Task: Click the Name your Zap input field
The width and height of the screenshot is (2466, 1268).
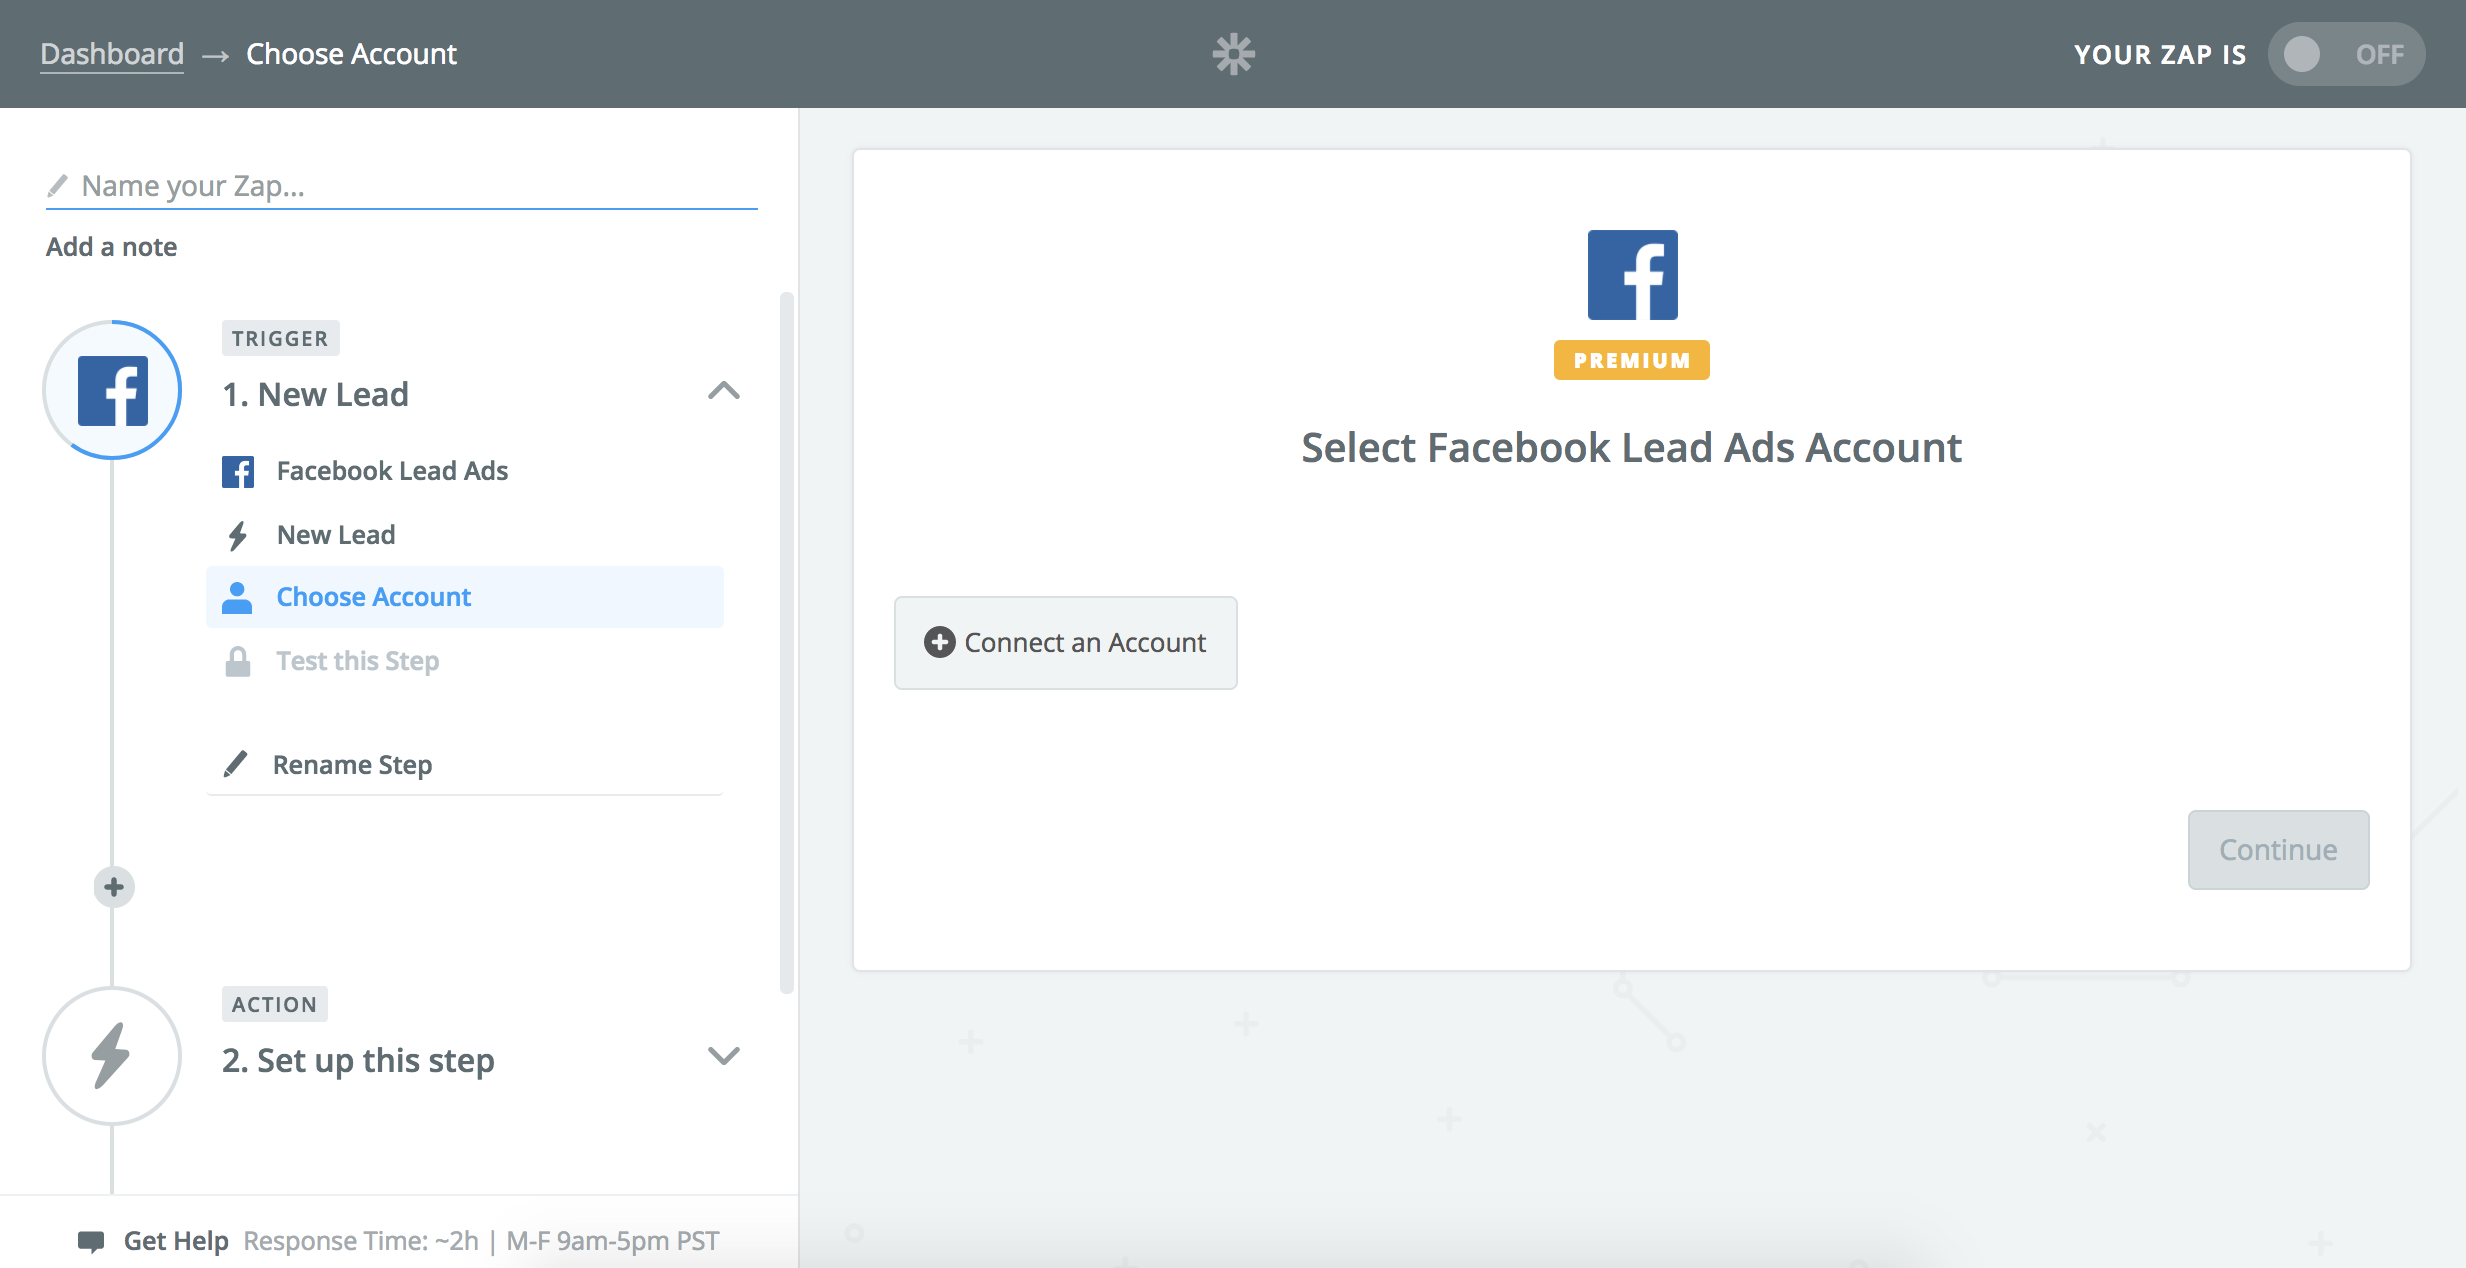Action: (x=402, y=186)
